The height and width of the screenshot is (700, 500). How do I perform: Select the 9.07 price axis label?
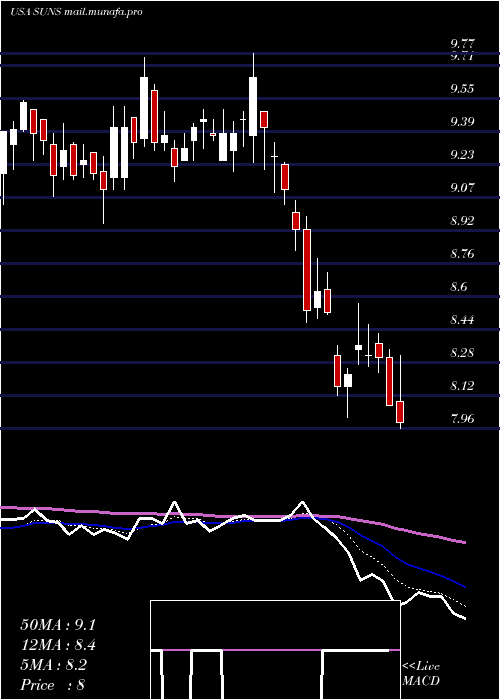[462, 188]
